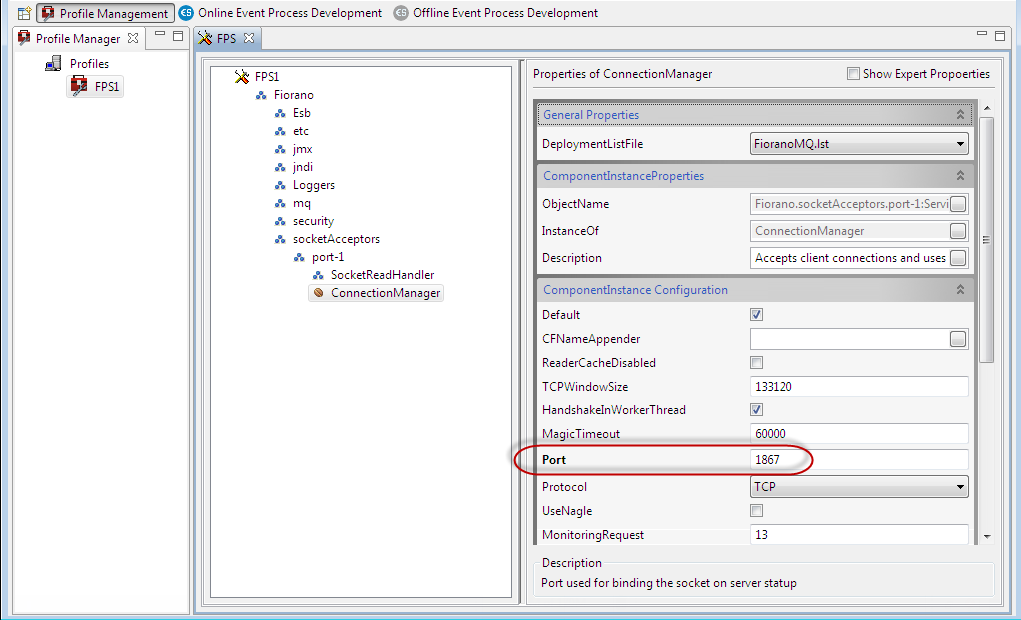Click the Port value input field
Image resolution: width=1021 pixels, height=620 pixels.
pos(858,460)
